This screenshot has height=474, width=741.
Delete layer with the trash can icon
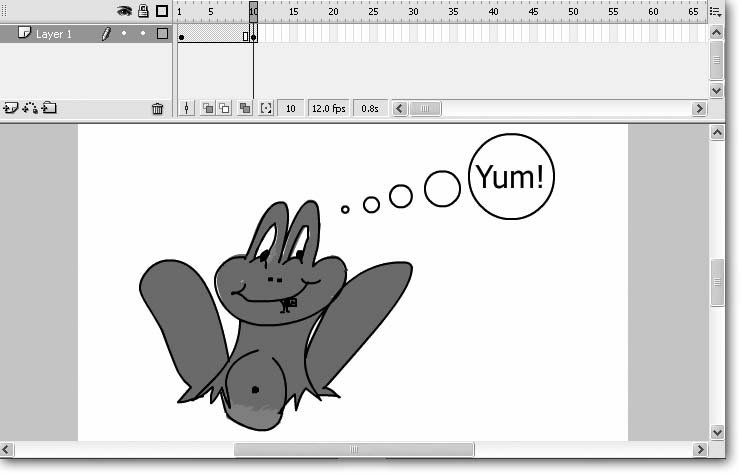pyautogui.click(x=157, y=109)
